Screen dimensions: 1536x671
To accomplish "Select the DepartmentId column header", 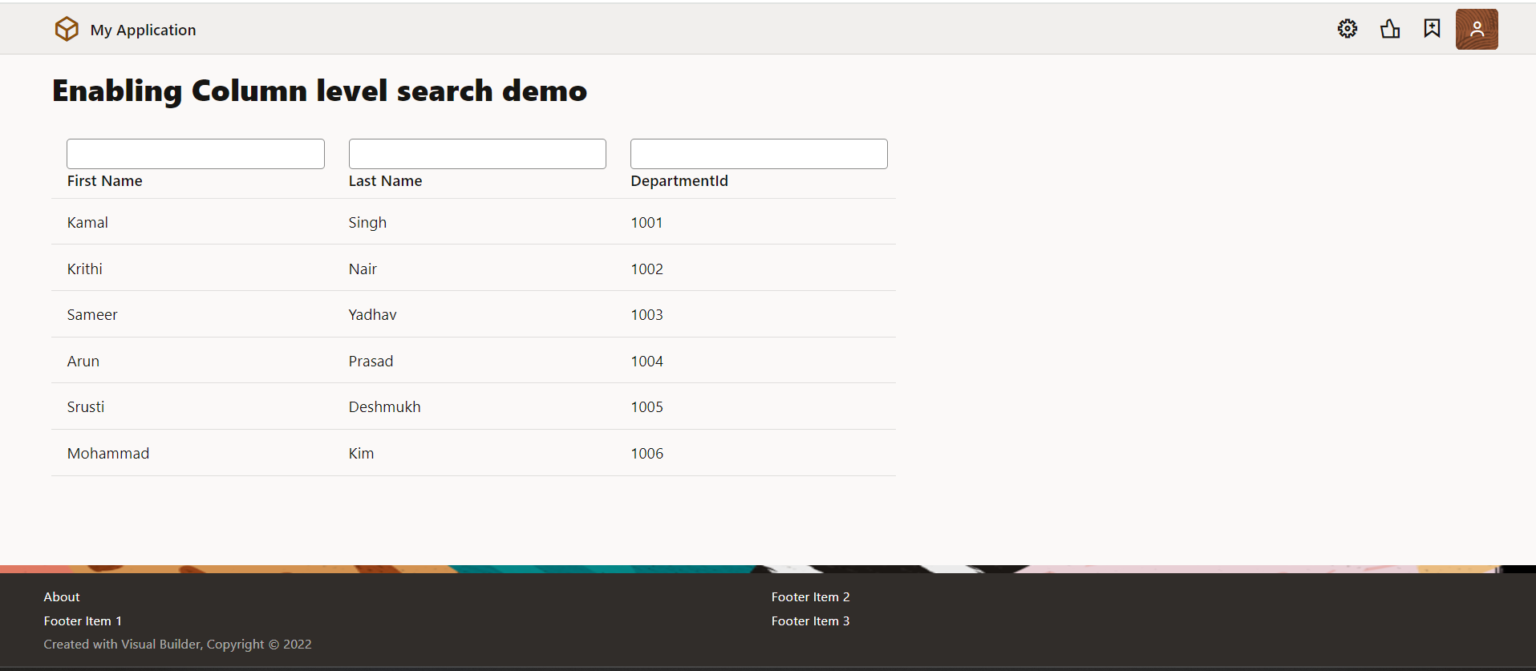I will [x=679, y=180].
